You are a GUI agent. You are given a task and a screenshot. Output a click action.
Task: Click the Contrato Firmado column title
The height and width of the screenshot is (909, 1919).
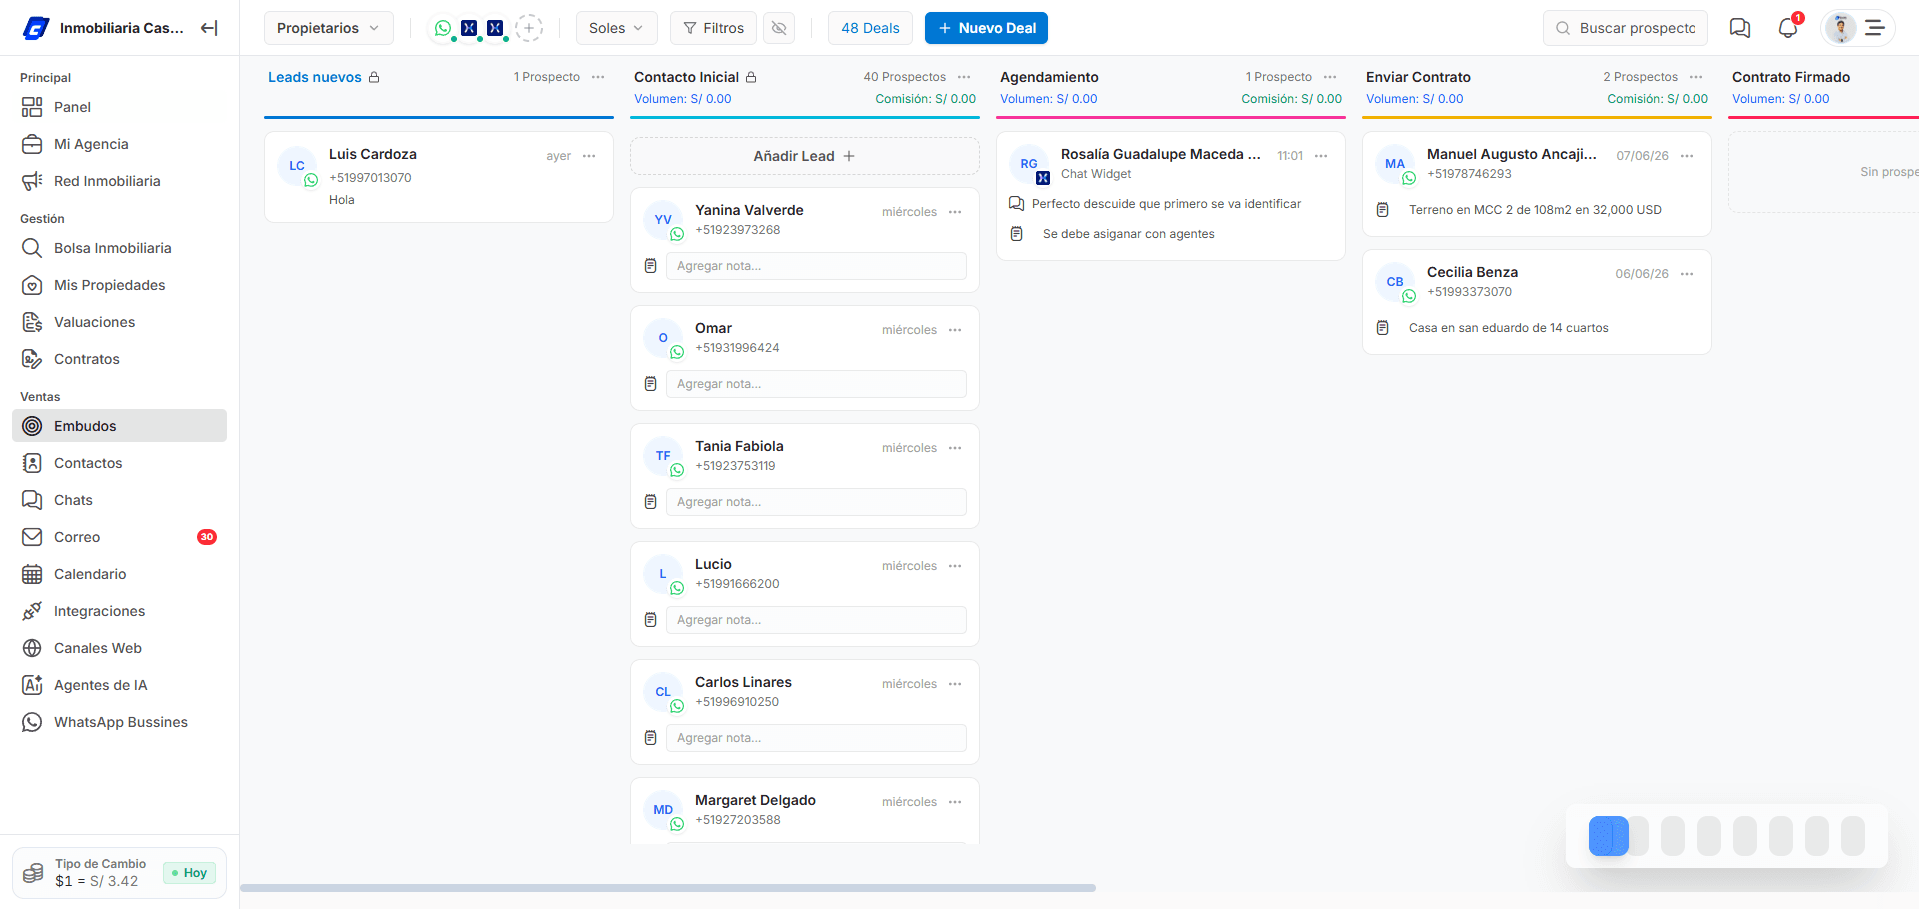(x=1790, y=77)
